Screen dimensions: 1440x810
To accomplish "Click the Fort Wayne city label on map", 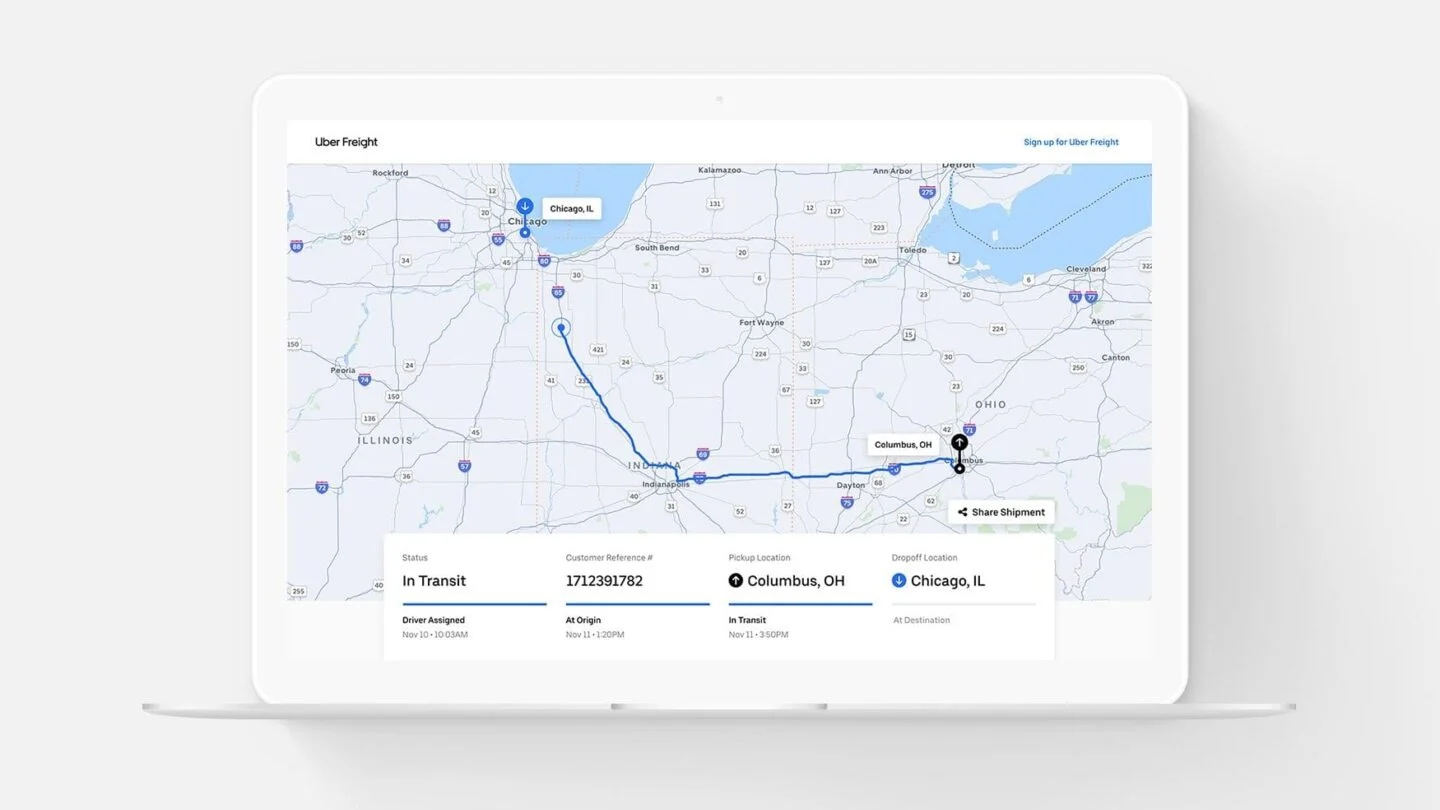I will [762, 323].
